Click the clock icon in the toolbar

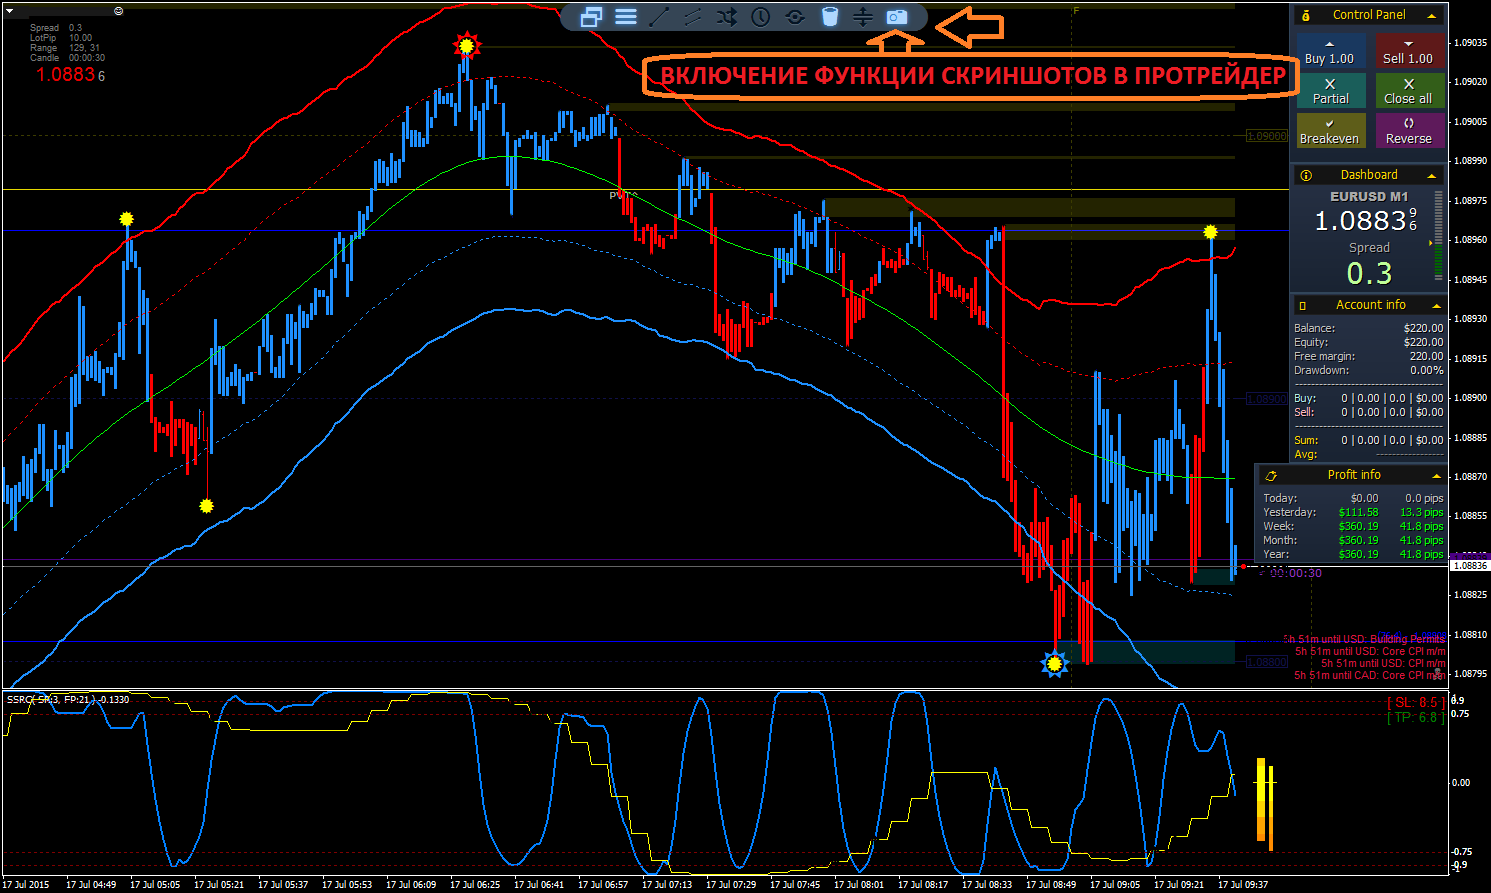(761, 17)
